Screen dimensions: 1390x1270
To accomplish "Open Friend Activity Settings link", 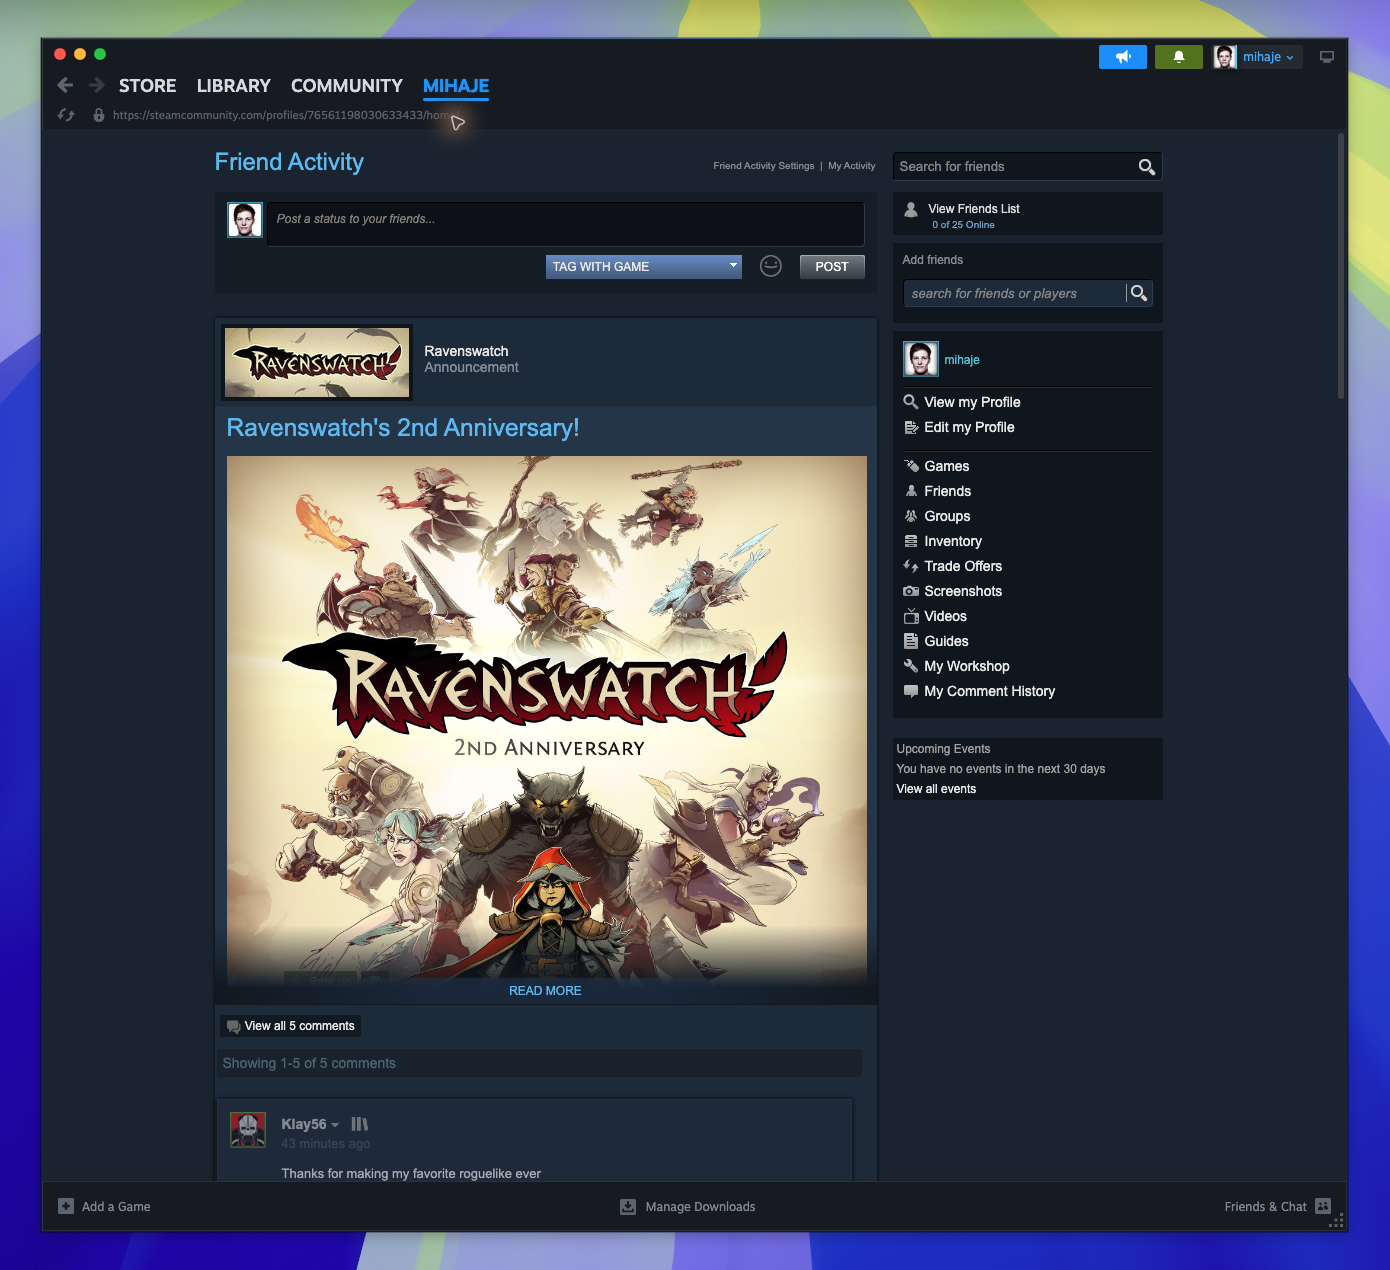I will coord(764,166).
